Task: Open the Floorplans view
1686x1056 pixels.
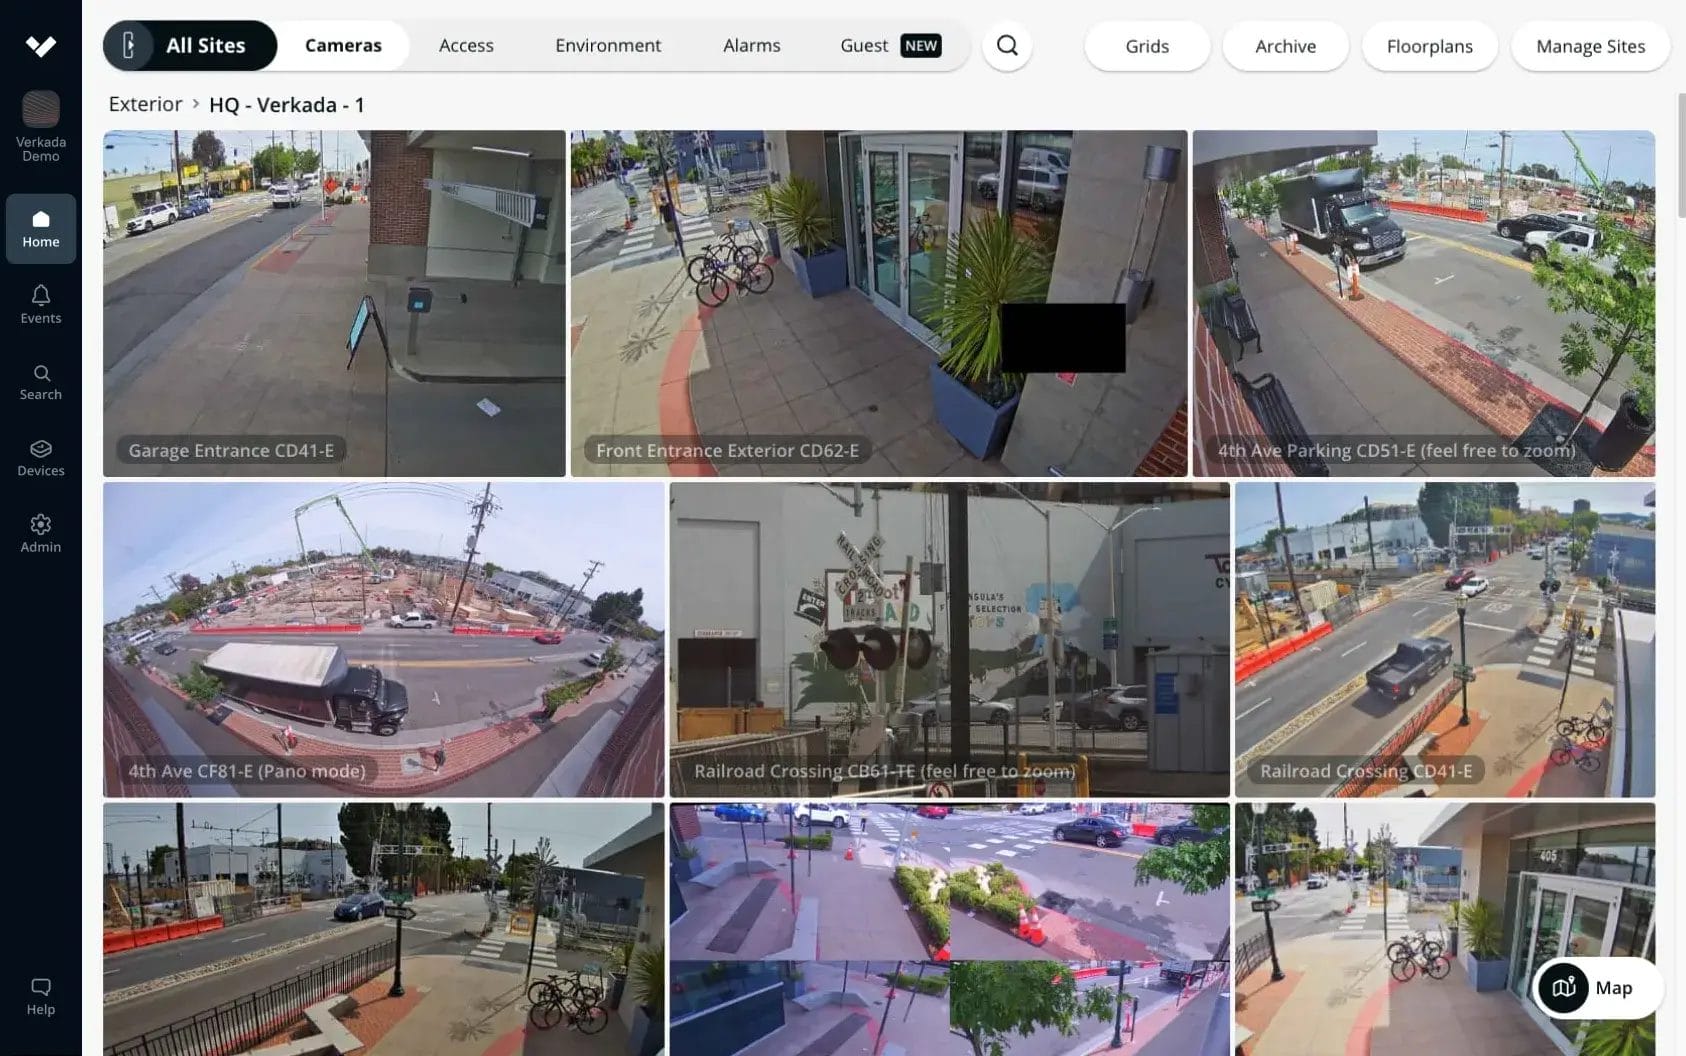Action: pyautogui.click(x=1429, y=46)
